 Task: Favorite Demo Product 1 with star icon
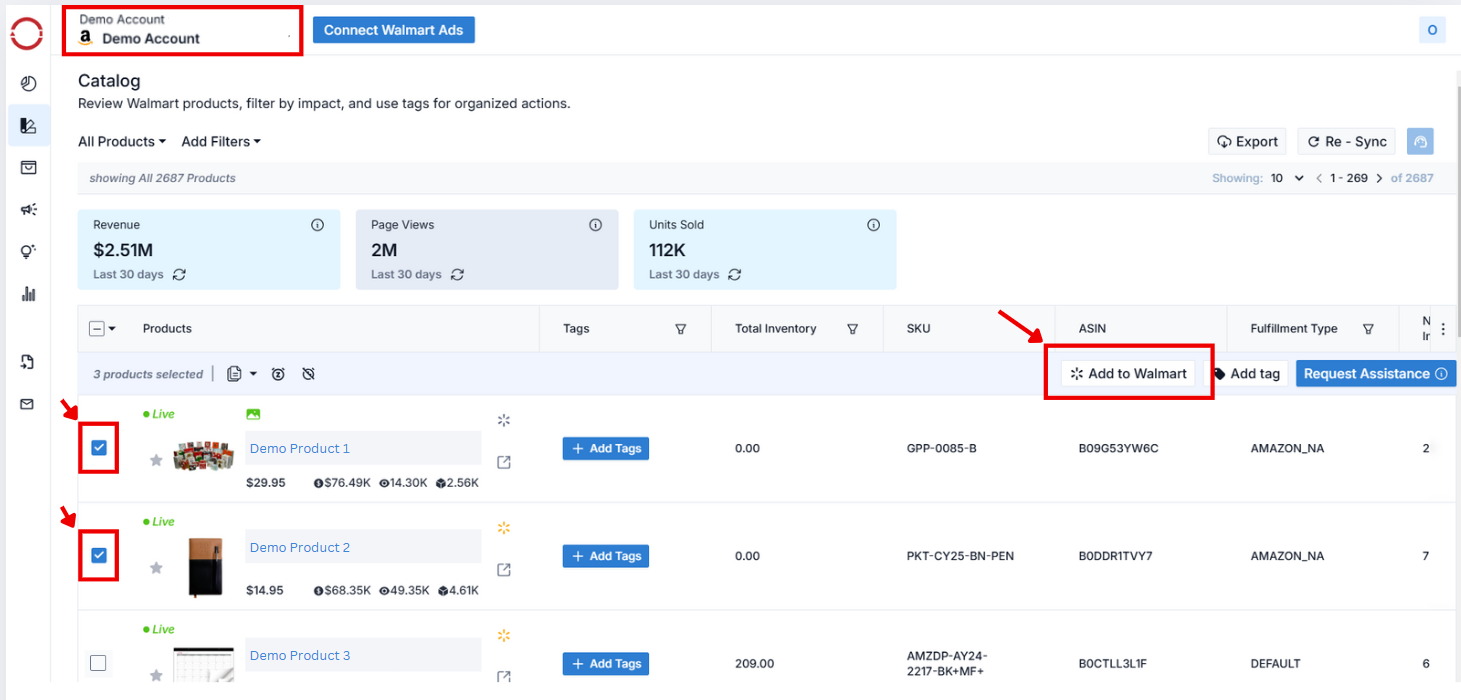click(x=156, y=460)
